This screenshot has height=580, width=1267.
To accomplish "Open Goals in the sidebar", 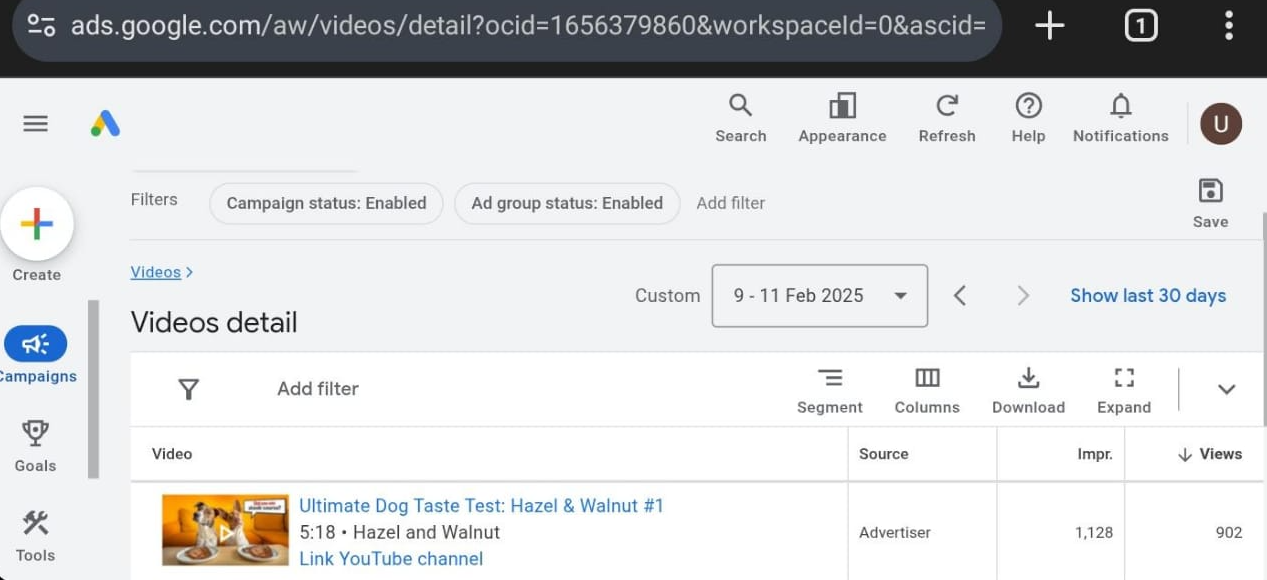I will pyautogui.click(x=36, y=445).
